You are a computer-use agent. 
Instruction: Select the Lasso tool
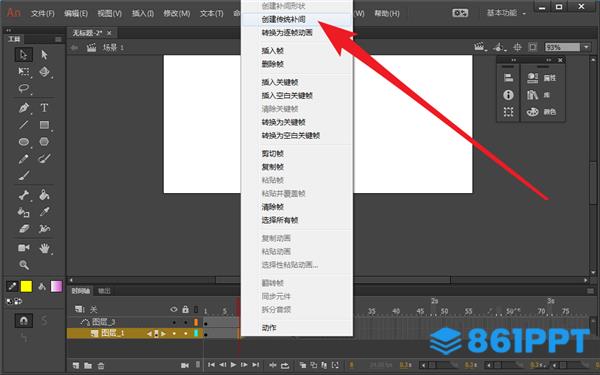point(24,88)
